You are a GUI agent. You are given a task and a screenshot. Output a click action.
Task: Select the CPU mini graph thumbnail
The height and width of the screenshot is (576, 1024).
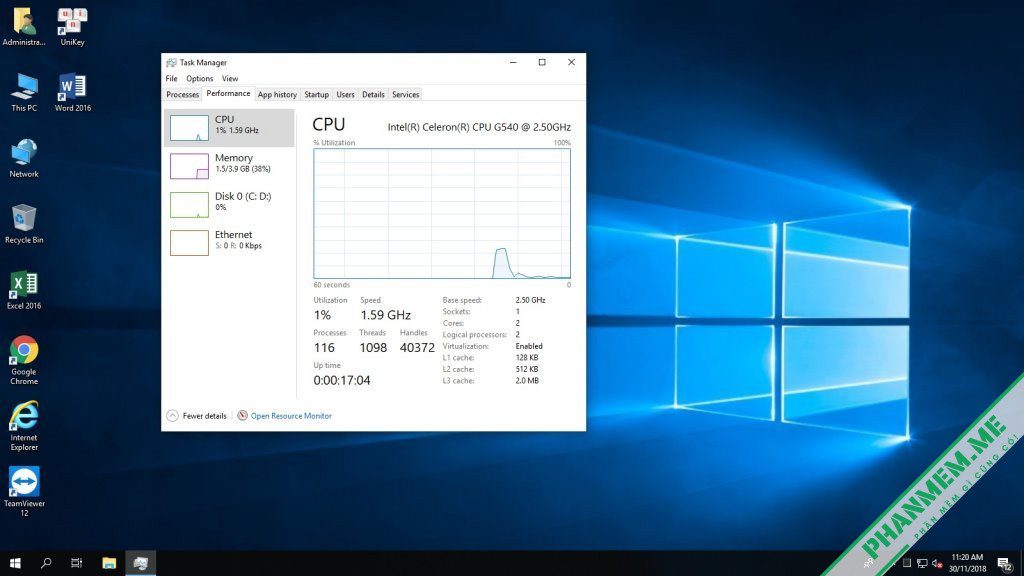point(189,128)
